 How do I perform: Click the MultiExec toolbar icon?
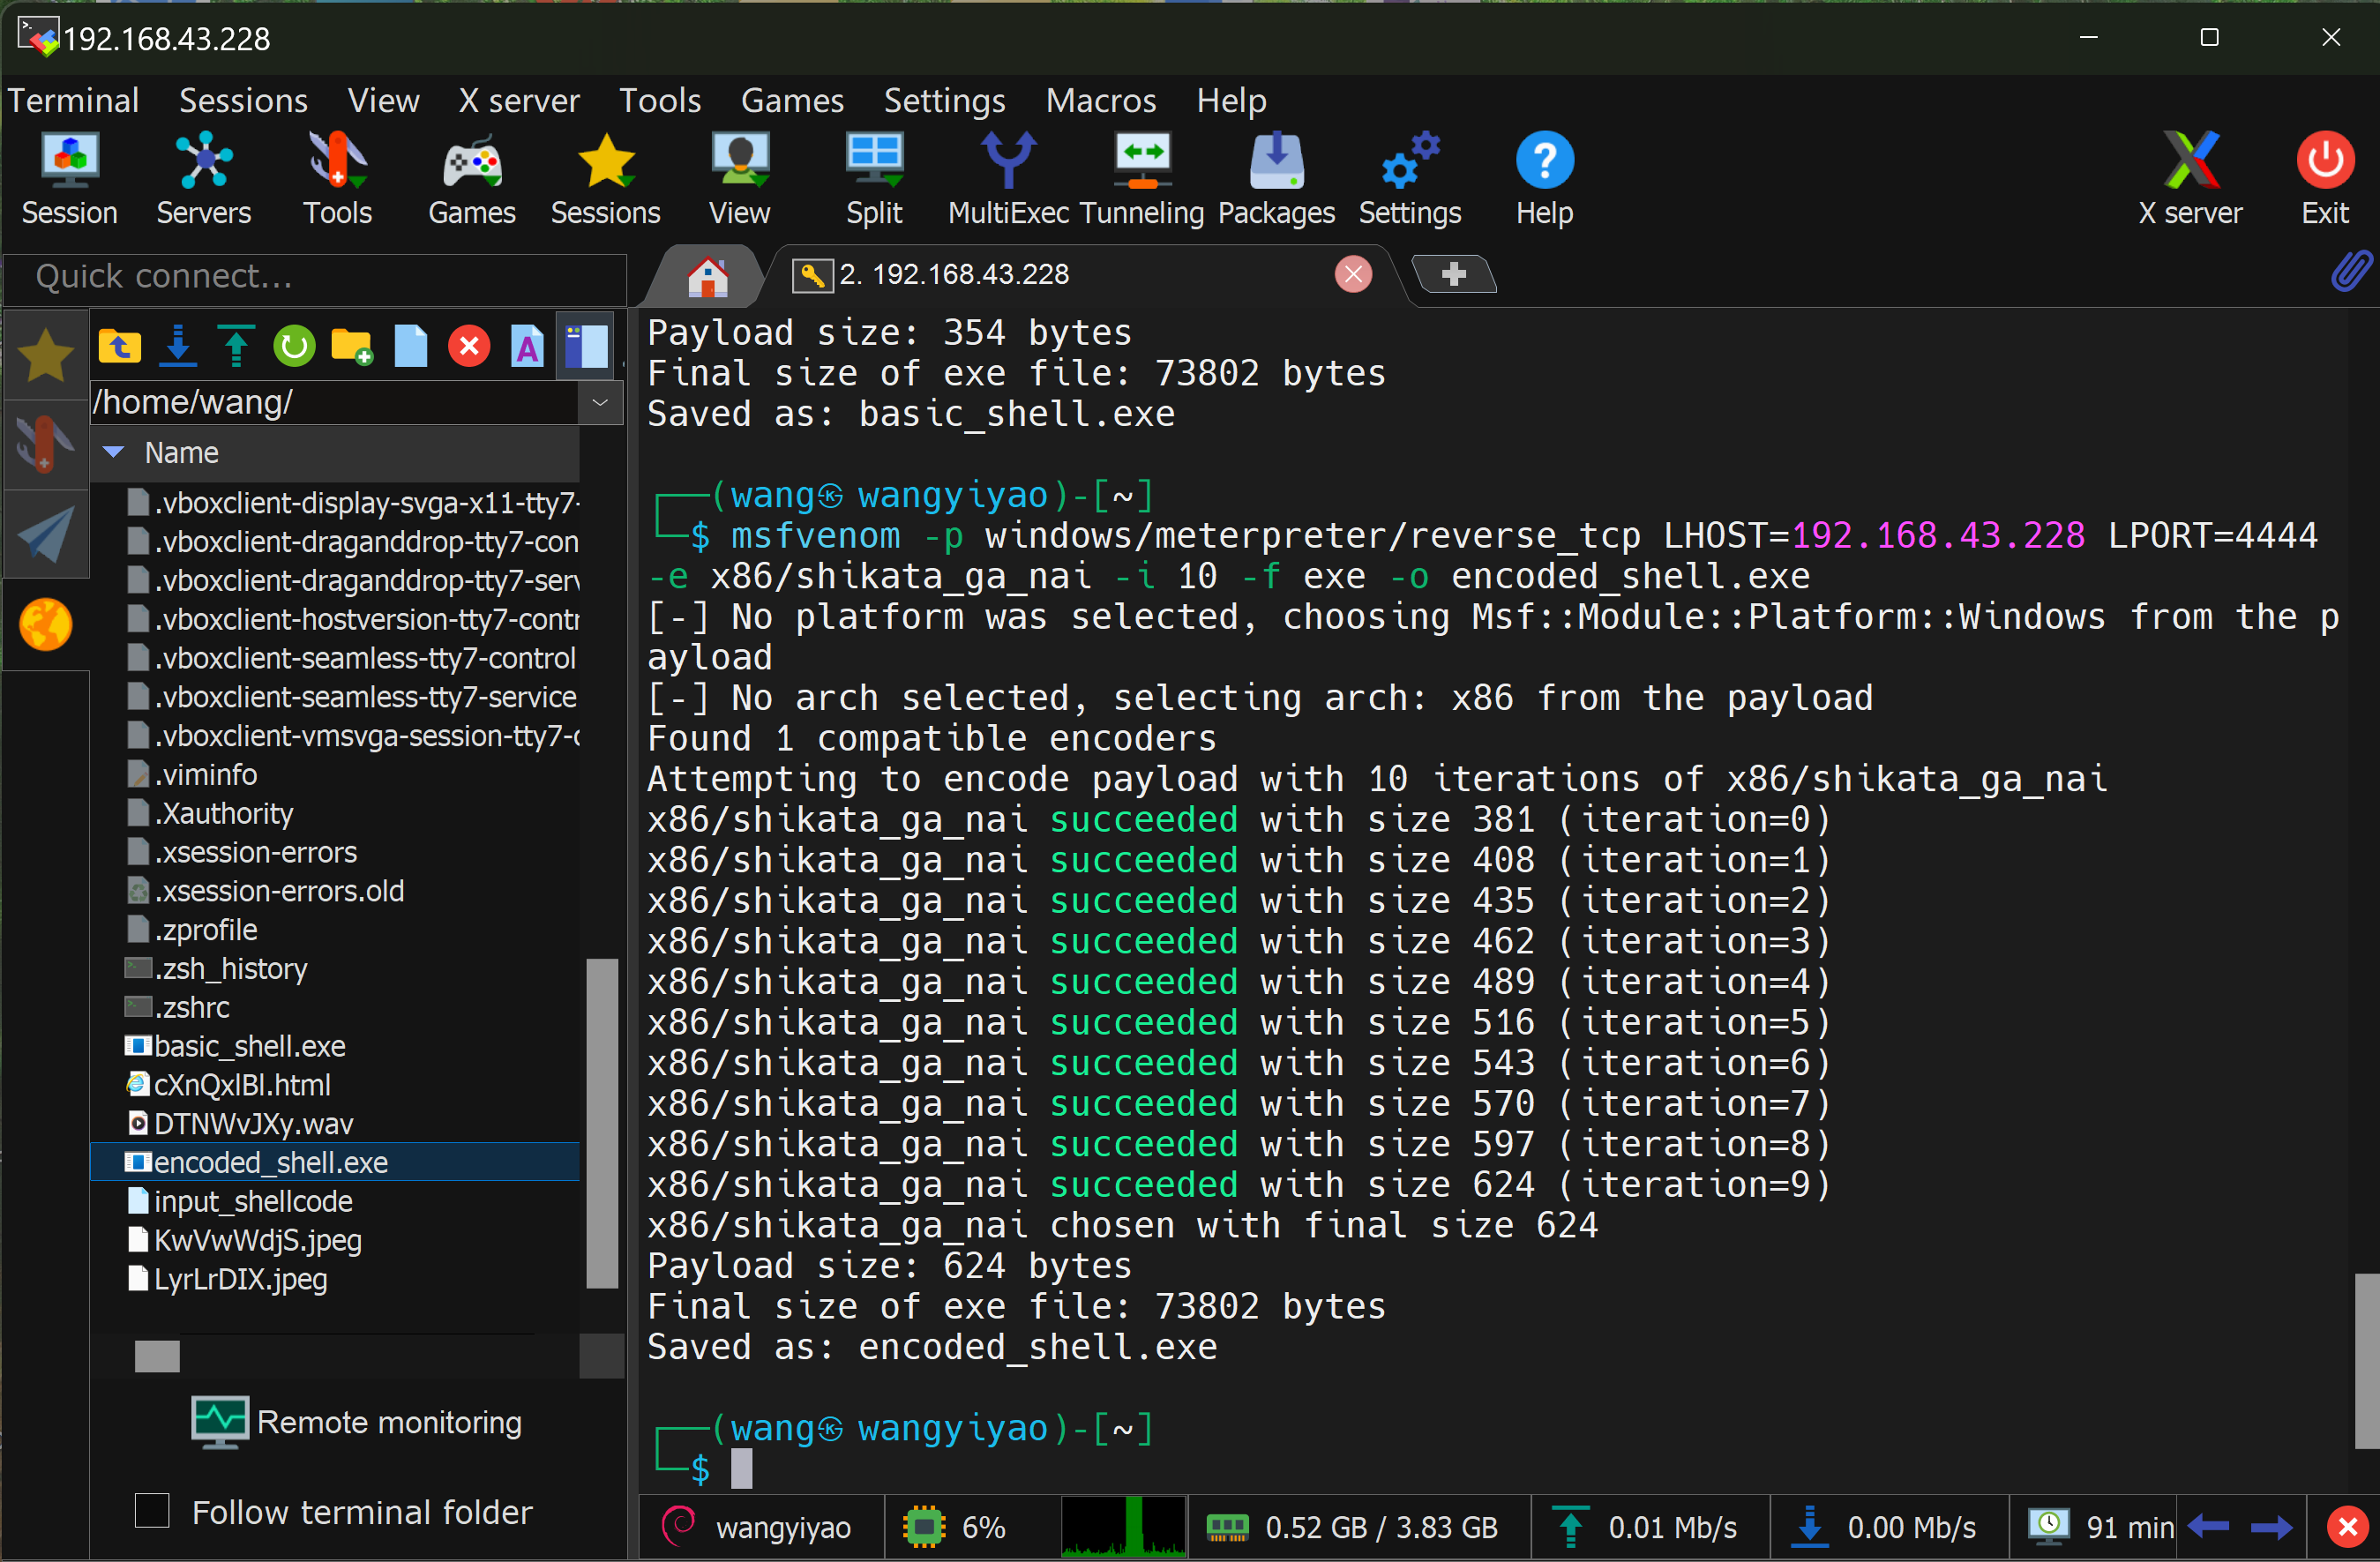1008,178
